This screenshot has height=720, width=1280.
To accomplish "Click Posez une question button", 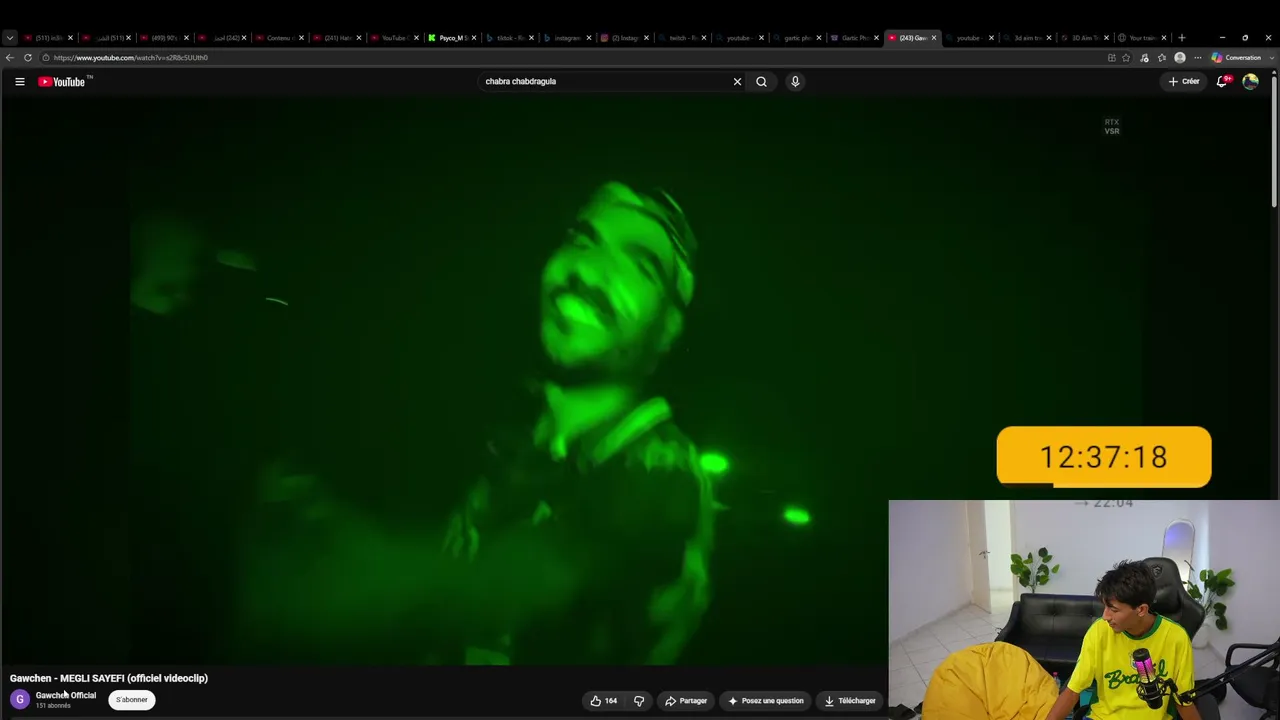I will point(766,701).
